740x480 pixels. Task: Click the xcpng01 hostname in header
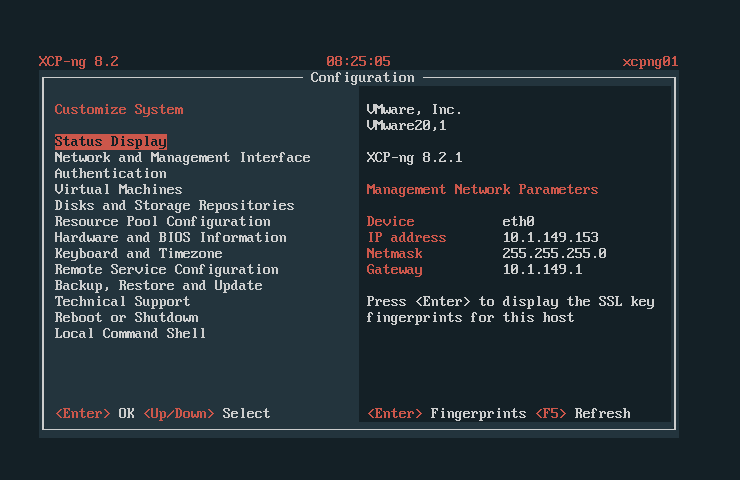[x=650, y=62]
